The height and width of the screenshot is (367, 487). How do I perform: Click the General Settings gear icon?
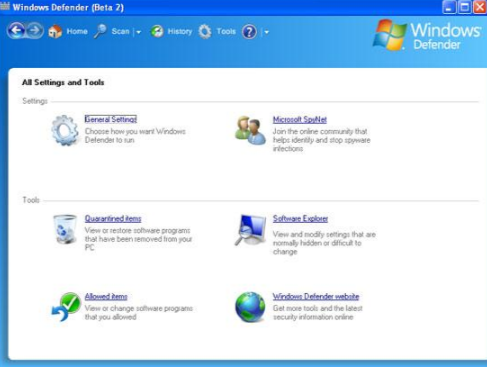click(65, 130)
